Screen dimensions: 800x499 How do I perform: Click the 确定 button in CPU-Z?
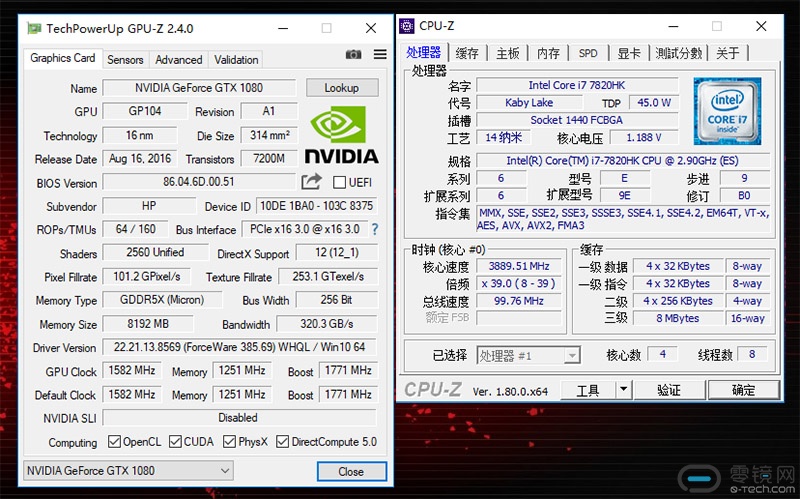click(x=743, y=390)
